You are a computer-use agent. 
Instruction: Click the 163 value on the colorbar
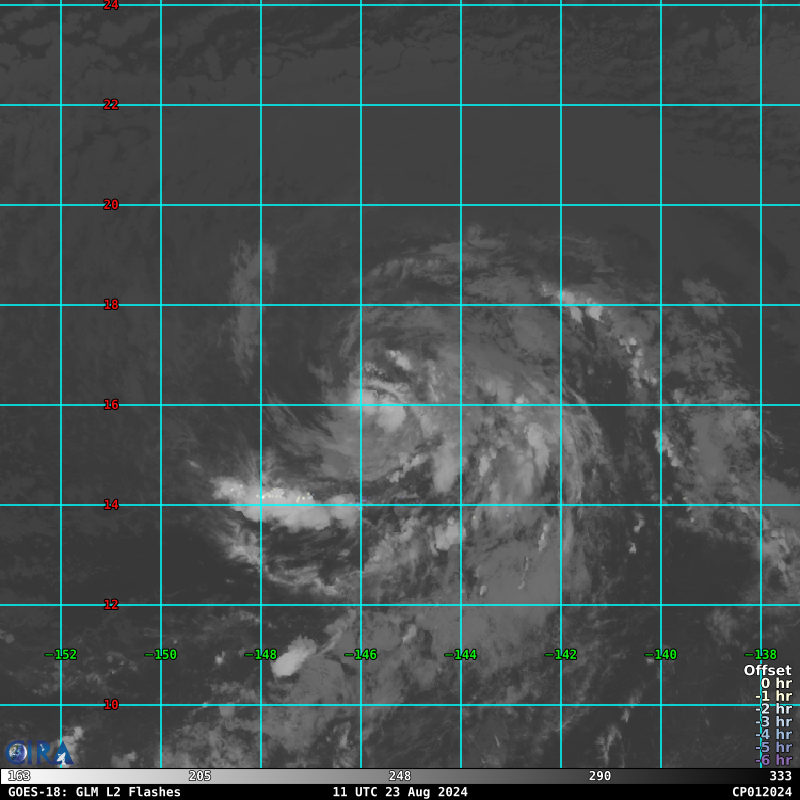[x=18, y=776]
